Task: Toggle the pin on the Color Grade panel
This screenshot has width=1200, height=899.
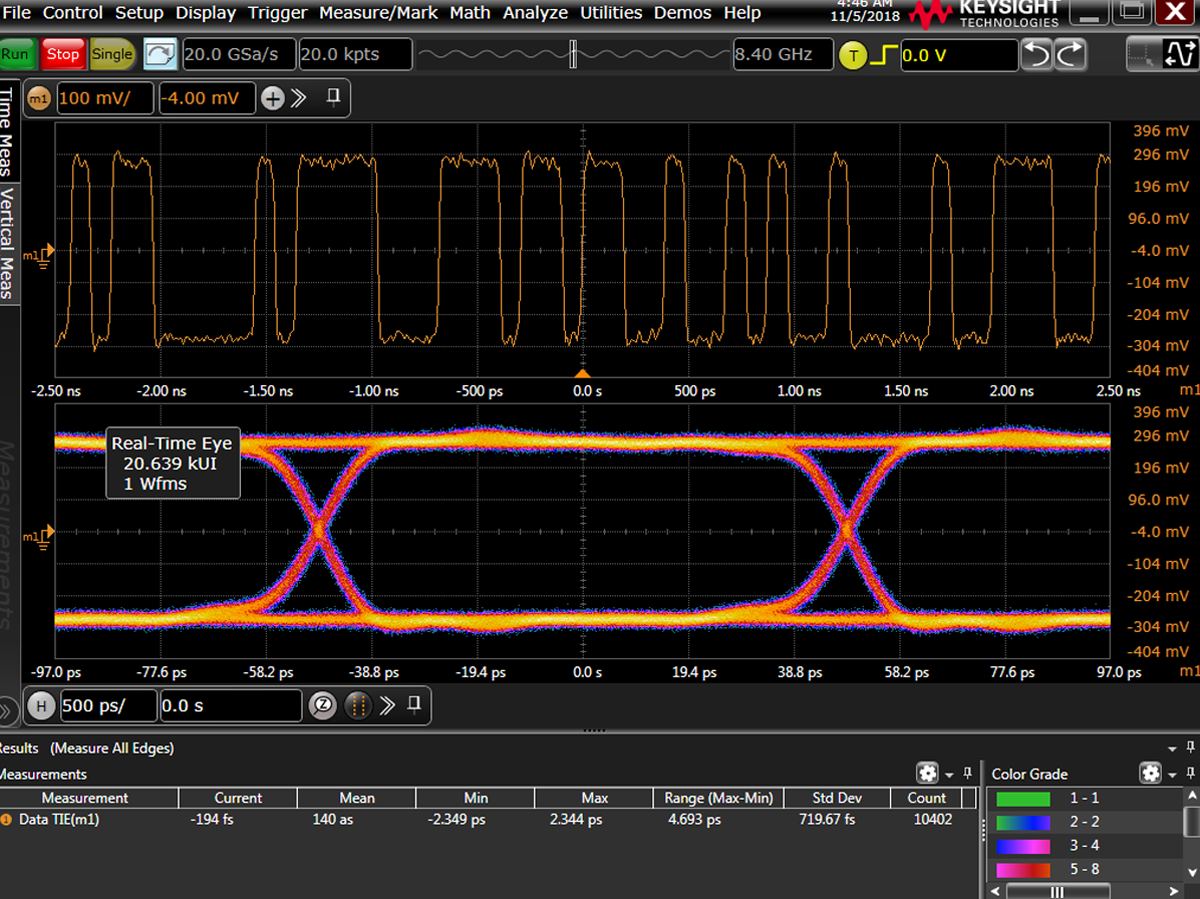Action: [1189, 773]
